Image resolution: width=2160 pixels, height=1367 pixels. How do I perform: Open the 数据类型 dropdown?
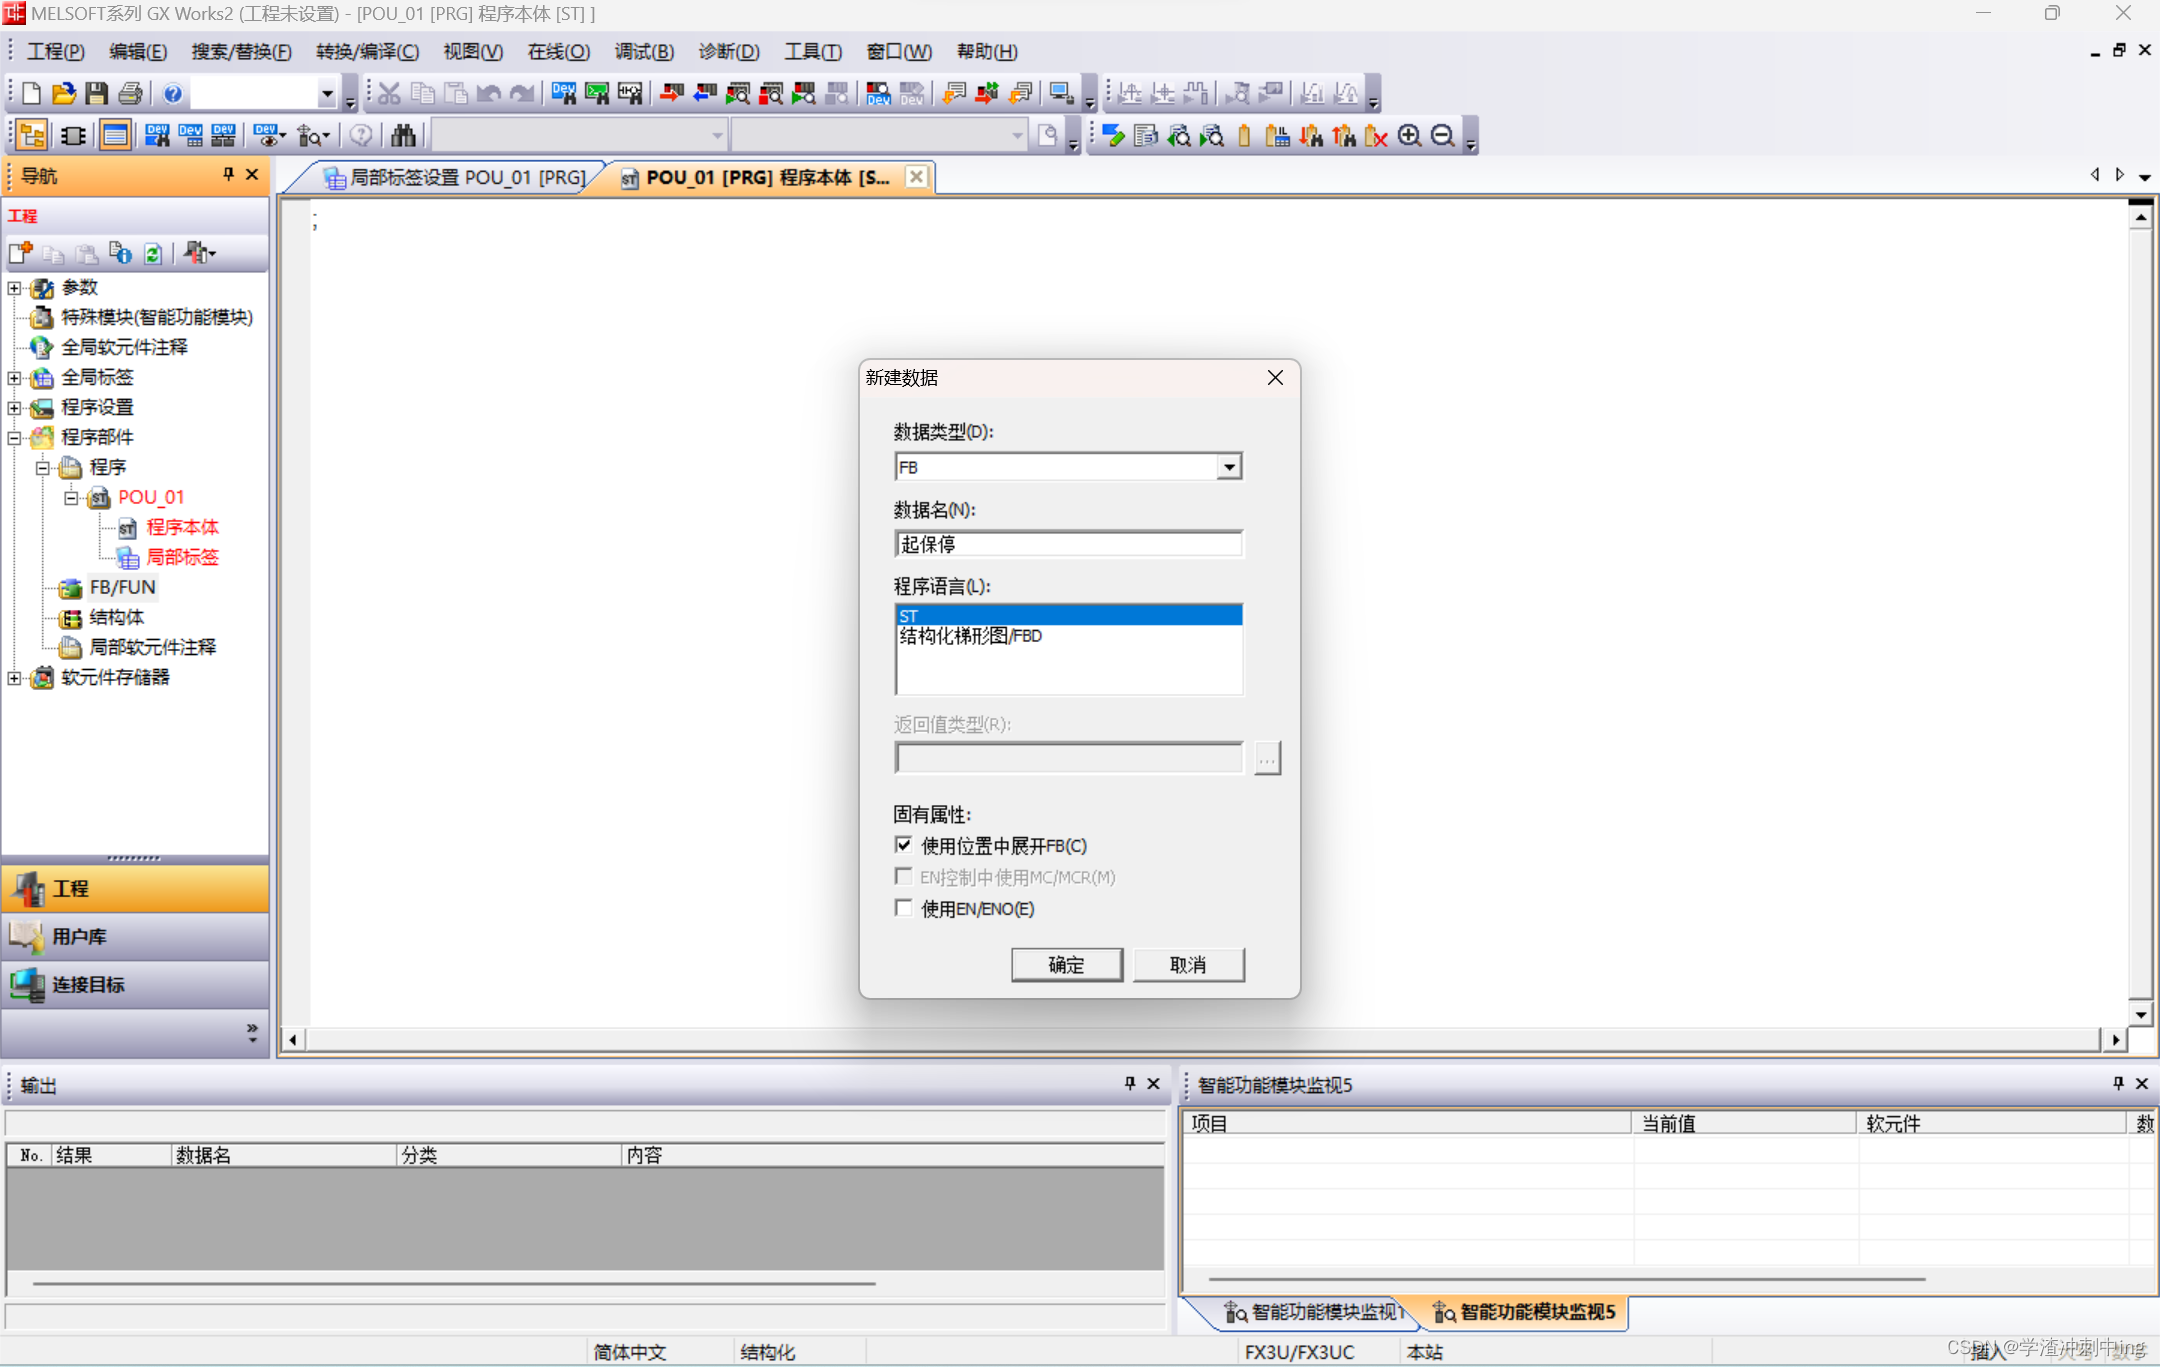tap(1229, 467)
